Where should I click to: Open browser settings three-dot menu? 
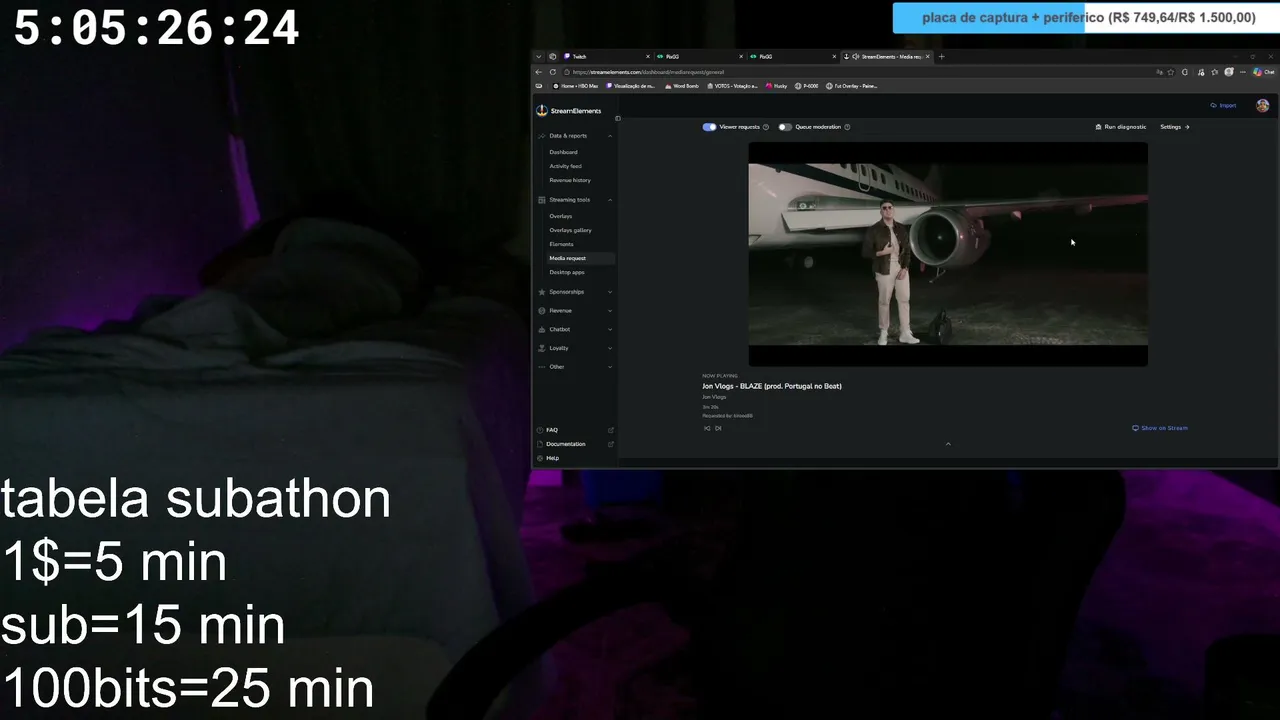pos(1243,72)
